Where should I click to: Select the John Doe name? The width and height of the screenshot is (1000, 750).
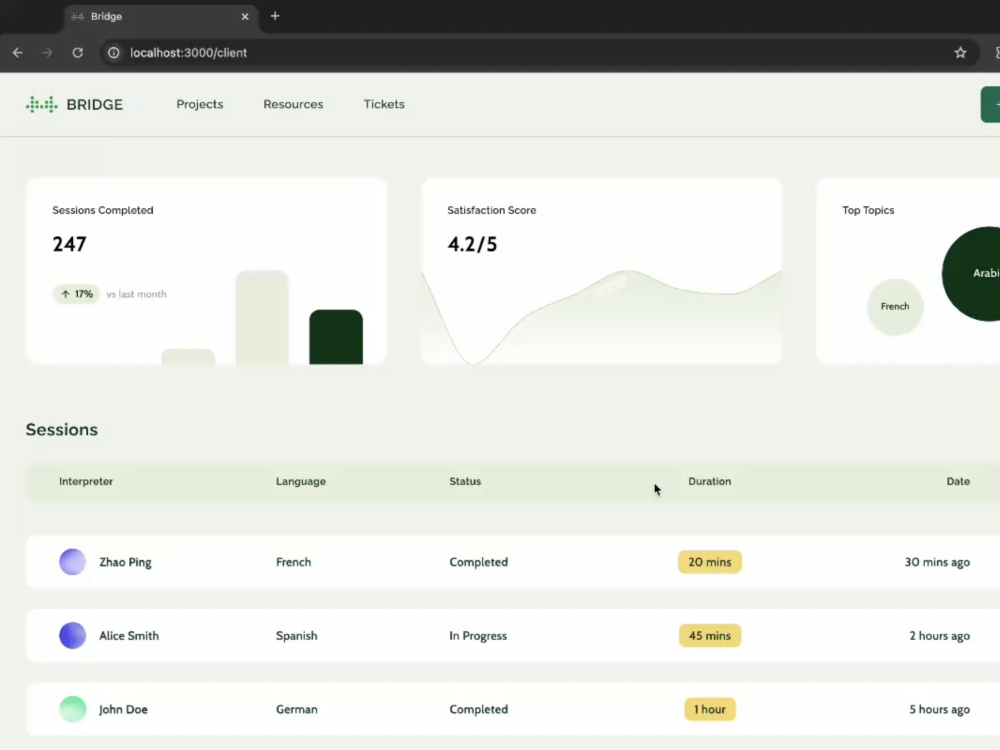[x=123, y=709]
